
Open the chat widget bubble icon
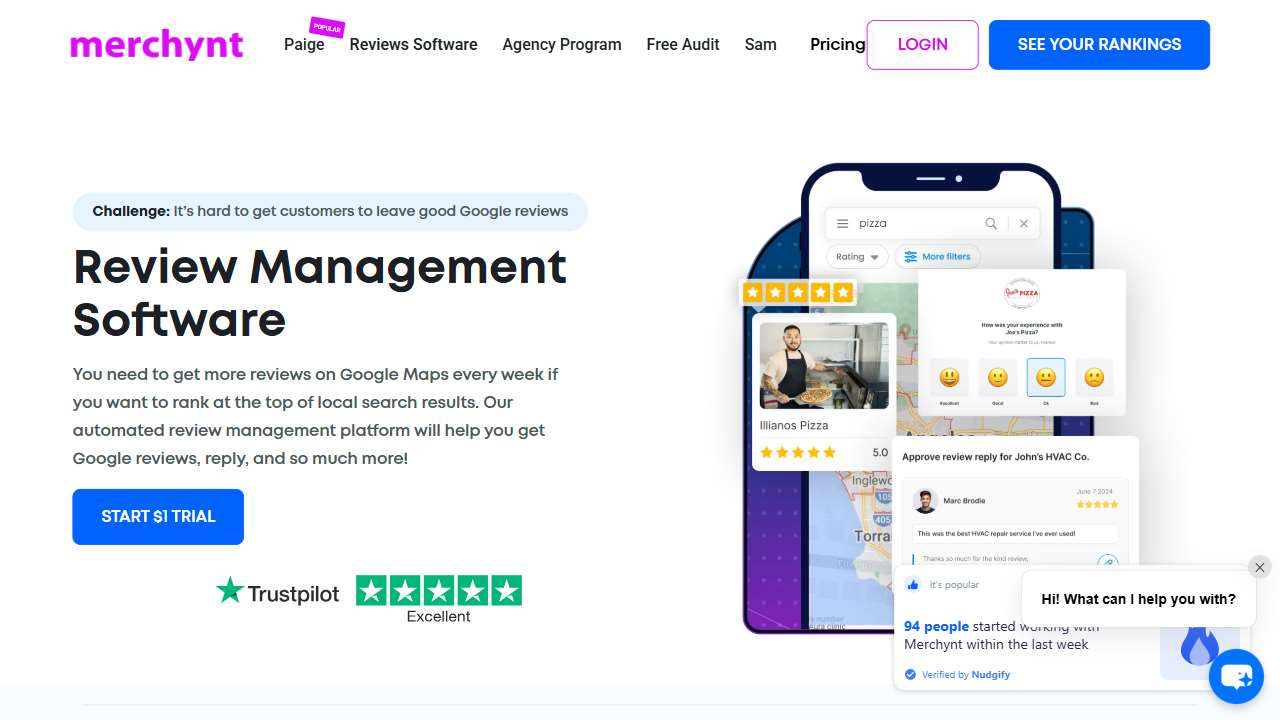[x=1236, y=677]
